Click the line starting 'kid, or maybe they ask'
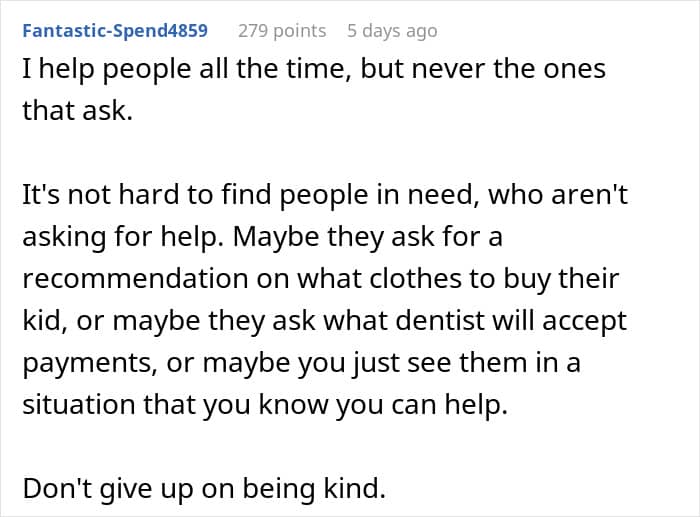The image size is (700, 517). click(325, 321)
